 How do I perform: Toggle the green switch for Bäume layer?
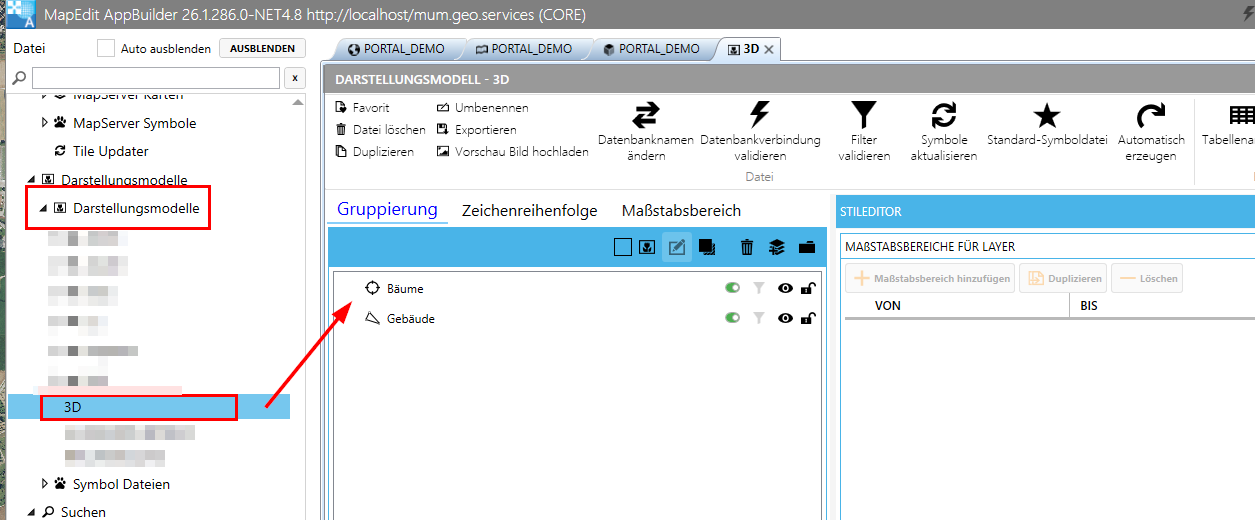(x=733, y=288)
